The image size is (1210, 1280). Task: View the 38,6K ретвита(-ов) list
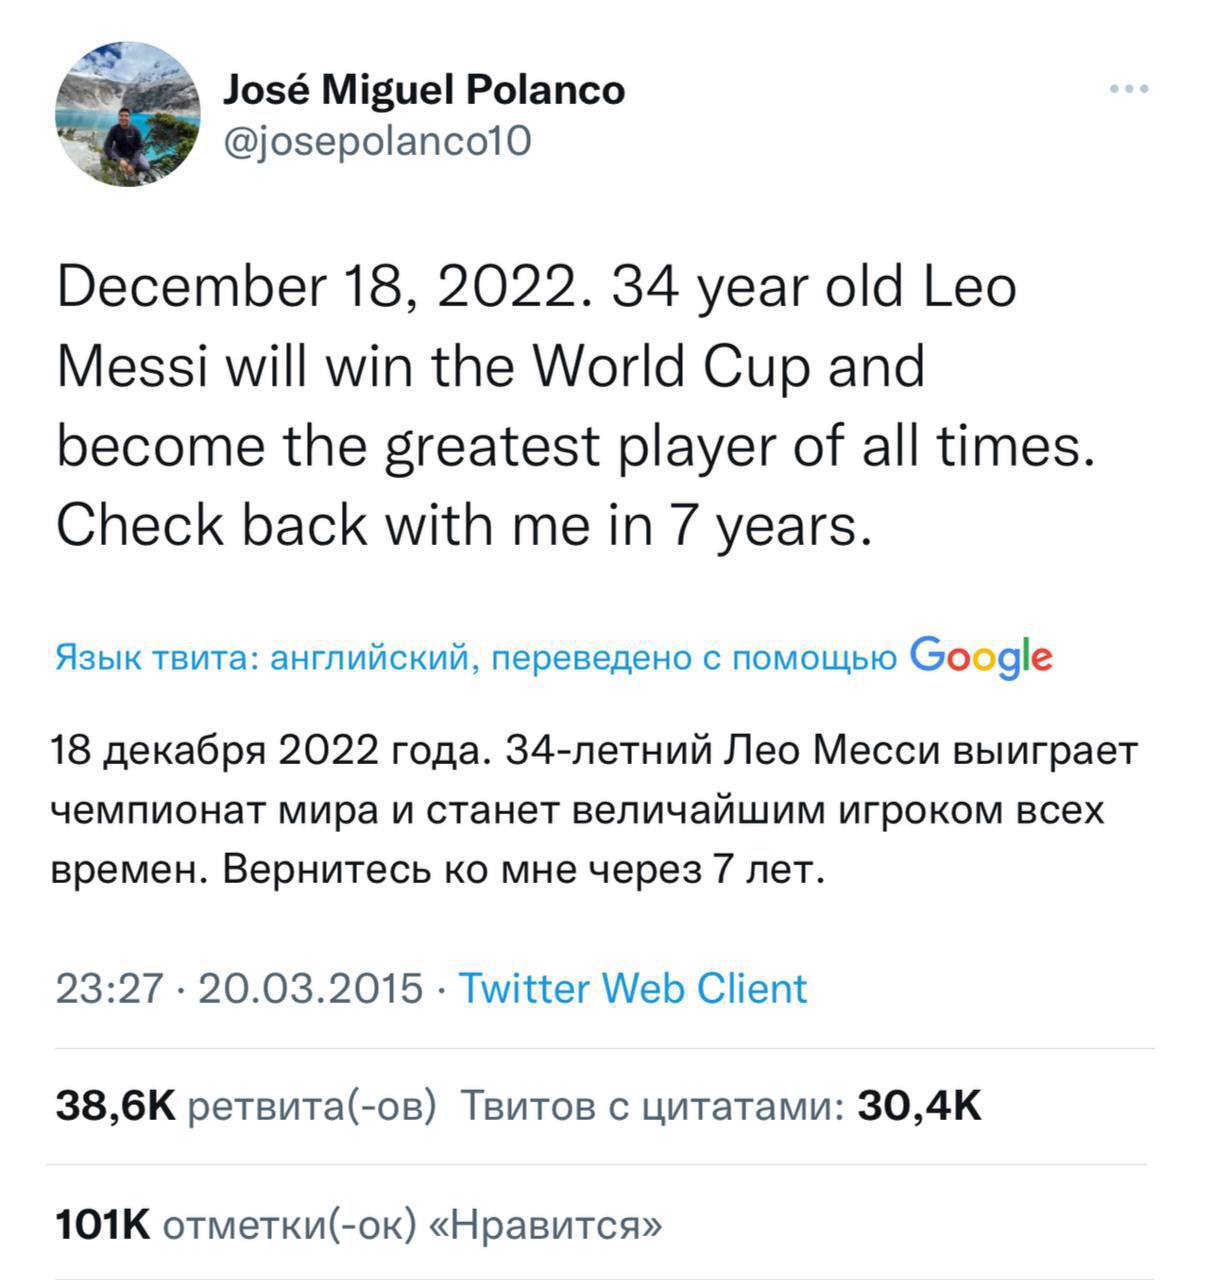246,1106
